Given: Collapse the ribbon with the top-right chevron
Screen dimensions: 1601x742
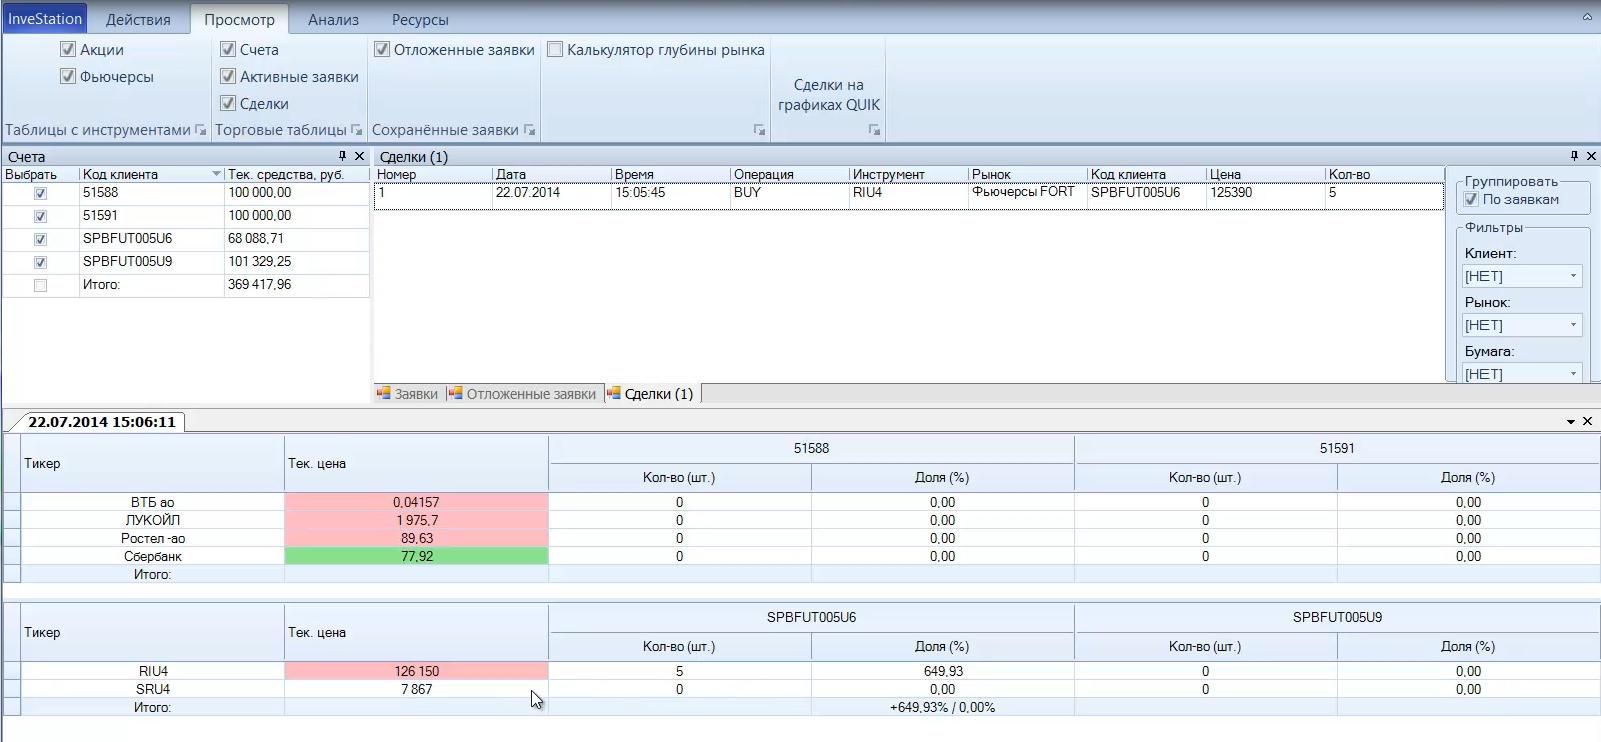Looking at the screenshot, I should click(1587, 17).
